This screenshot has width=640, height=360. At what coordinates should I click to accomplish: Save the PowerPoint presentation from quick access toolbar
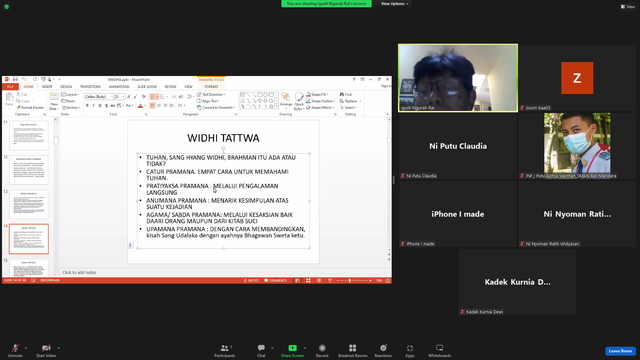coord(15,79)
